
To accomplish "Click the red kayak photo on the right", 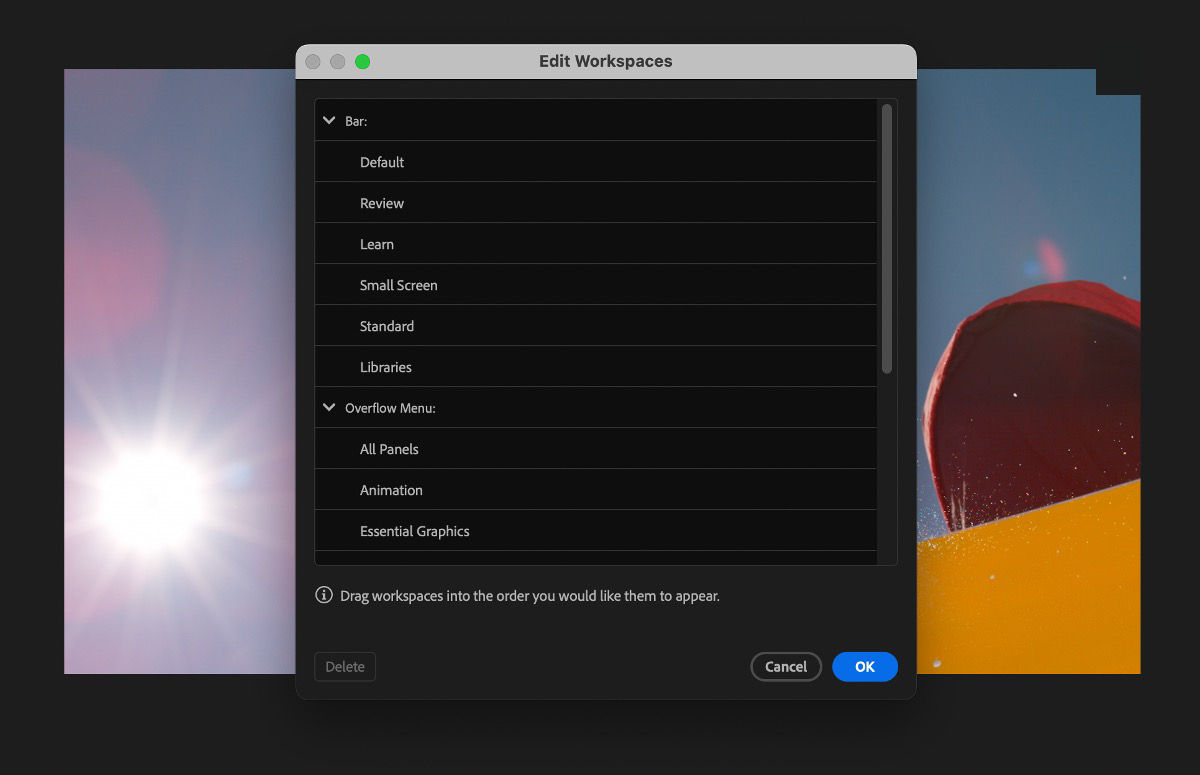I will [1040, 400].
